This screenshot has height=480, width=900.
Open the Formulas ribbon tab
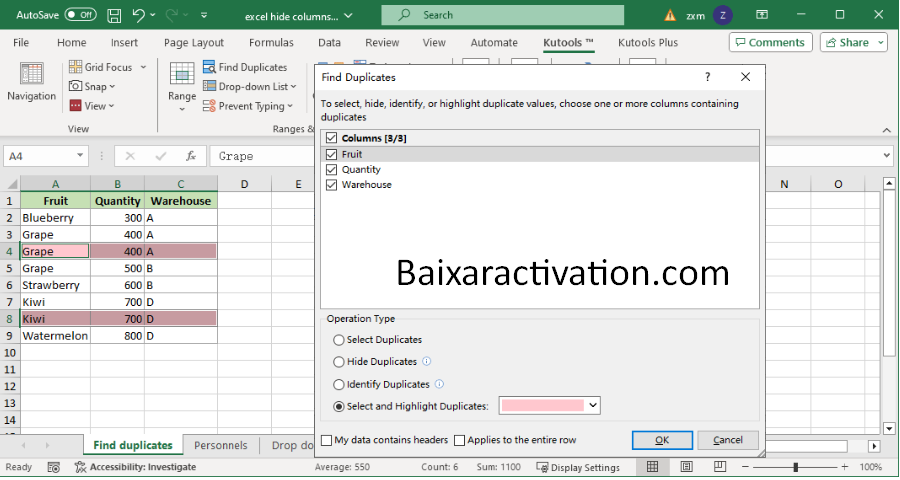(x=271, y=42)
